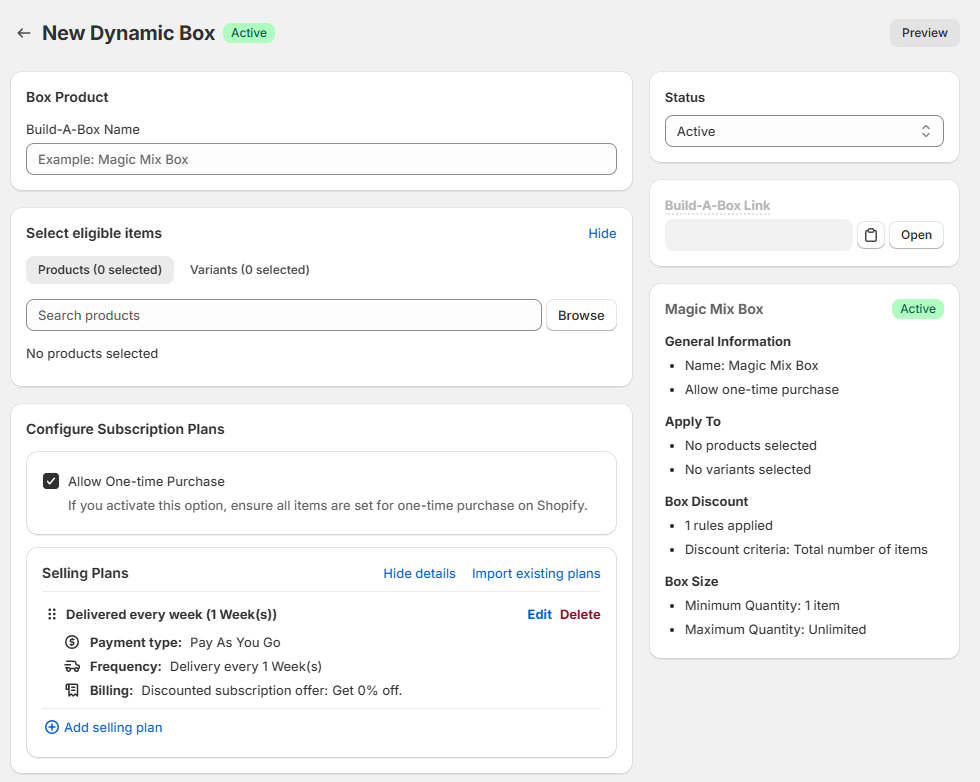The image size is (980, 782).
Task: Copy the Build-A-Box link with clipboard icon
Action: click(x=871, y=235)
